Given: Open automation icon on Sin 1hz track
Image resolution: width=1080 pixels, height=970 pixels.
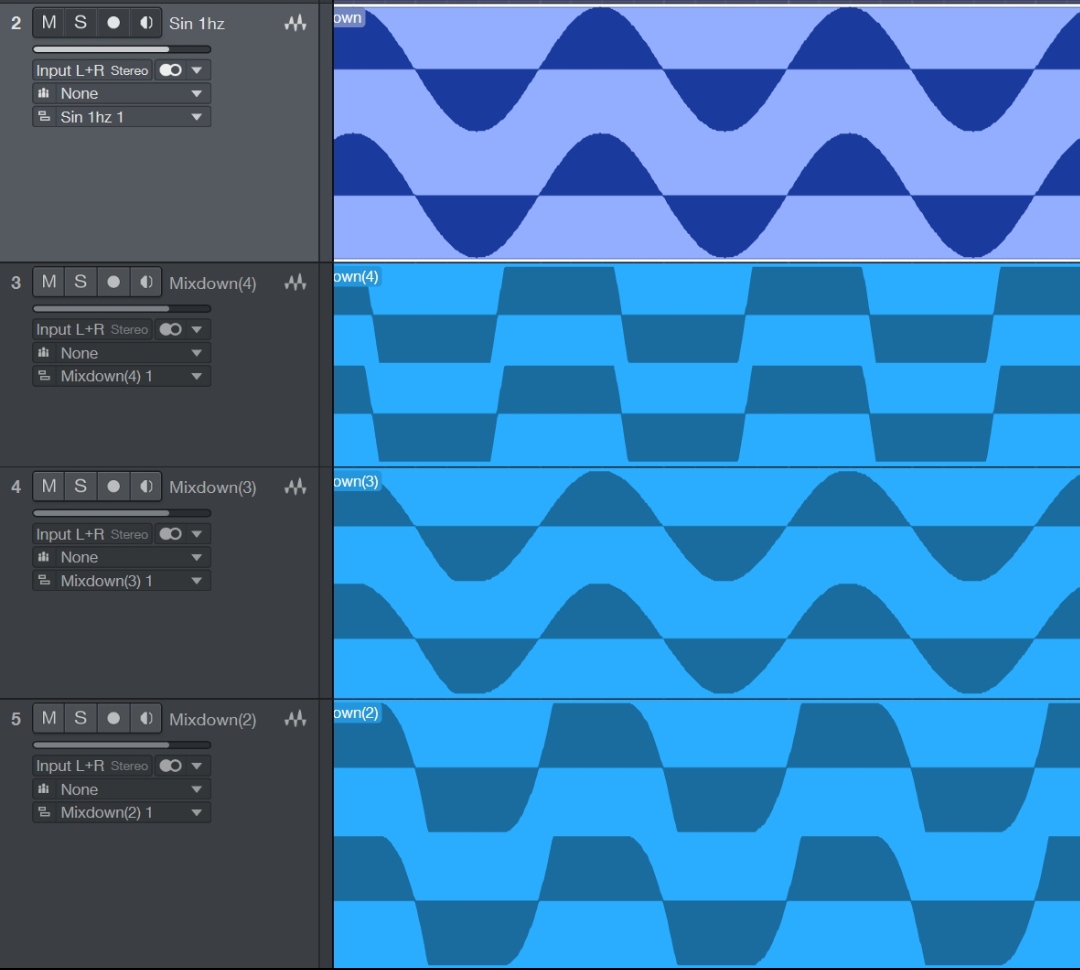Looking at the screenshot, I should pyautogui.click(x=295, y=22).
